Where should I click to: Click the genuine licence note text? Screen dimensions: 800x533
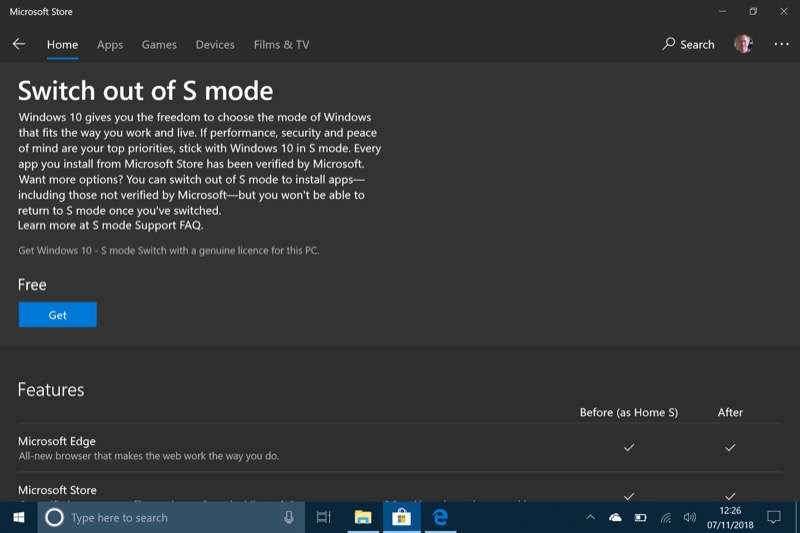click(x=169, y=250)
